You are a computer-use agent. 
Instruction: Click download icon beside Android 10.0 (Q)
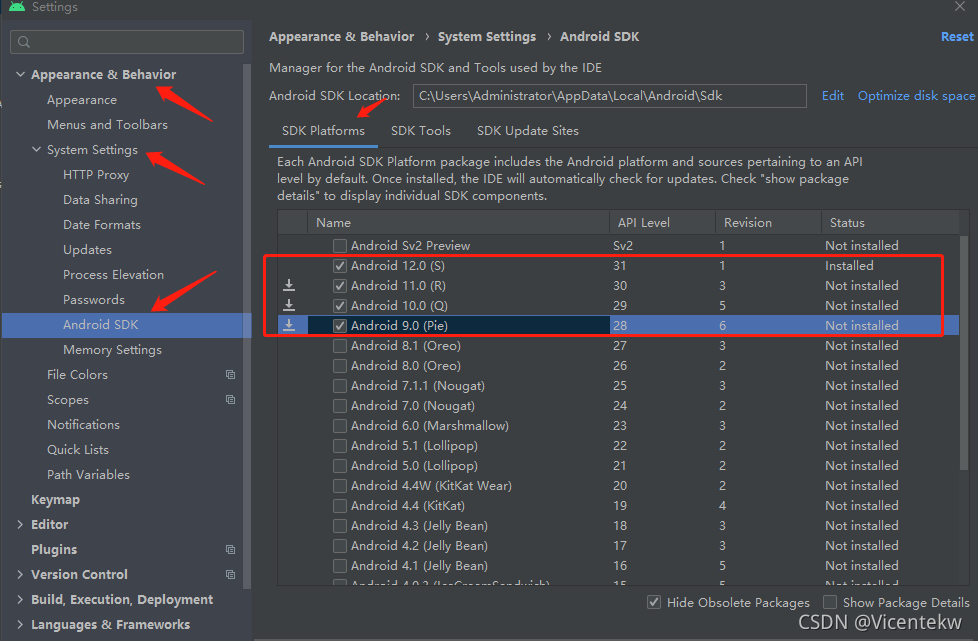click(289, 305)
